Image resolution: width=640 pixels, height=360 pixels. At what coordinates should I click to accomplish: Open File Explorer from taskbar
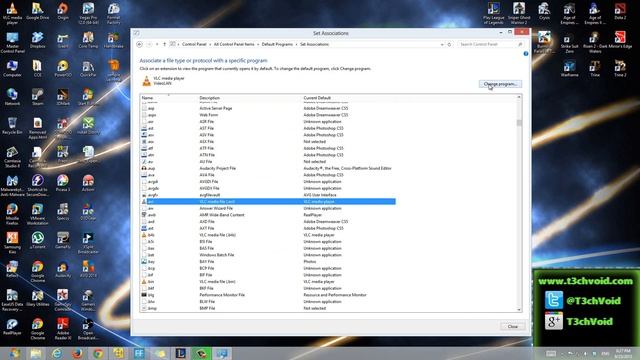point(36,353)
